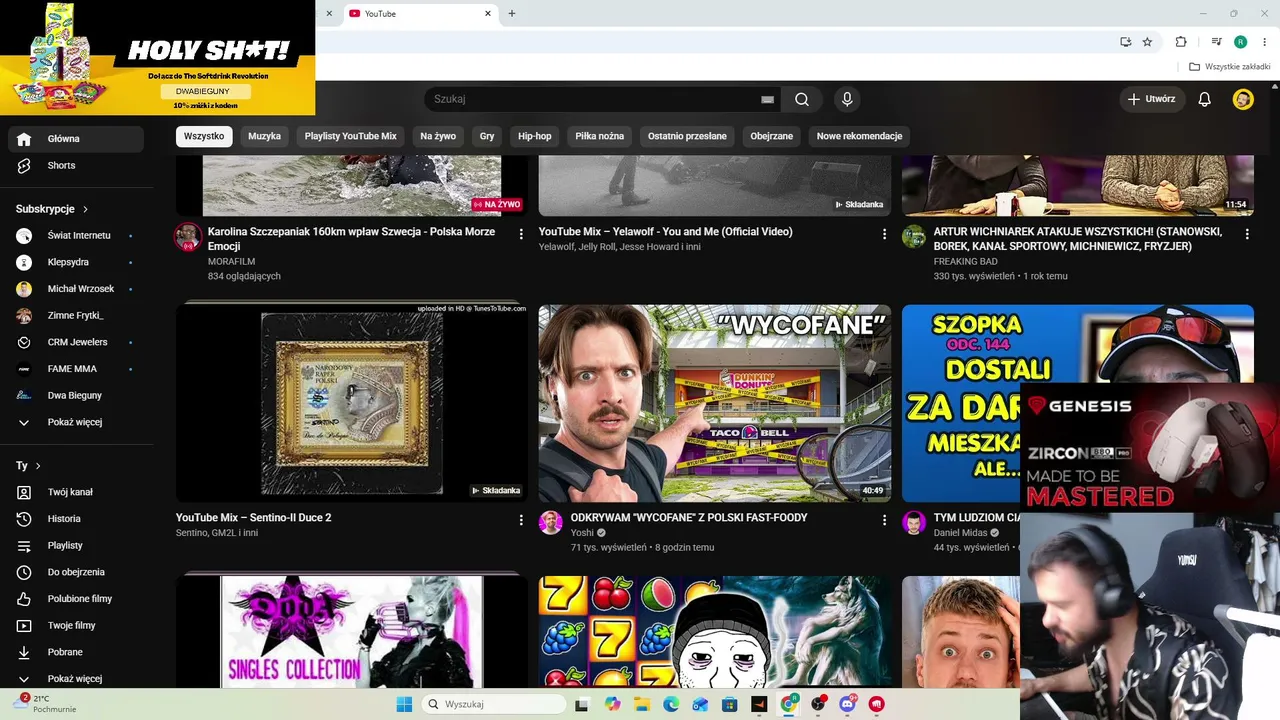
Task: Select the Hip-hop filter chip
Action: (x=535, y=136)
